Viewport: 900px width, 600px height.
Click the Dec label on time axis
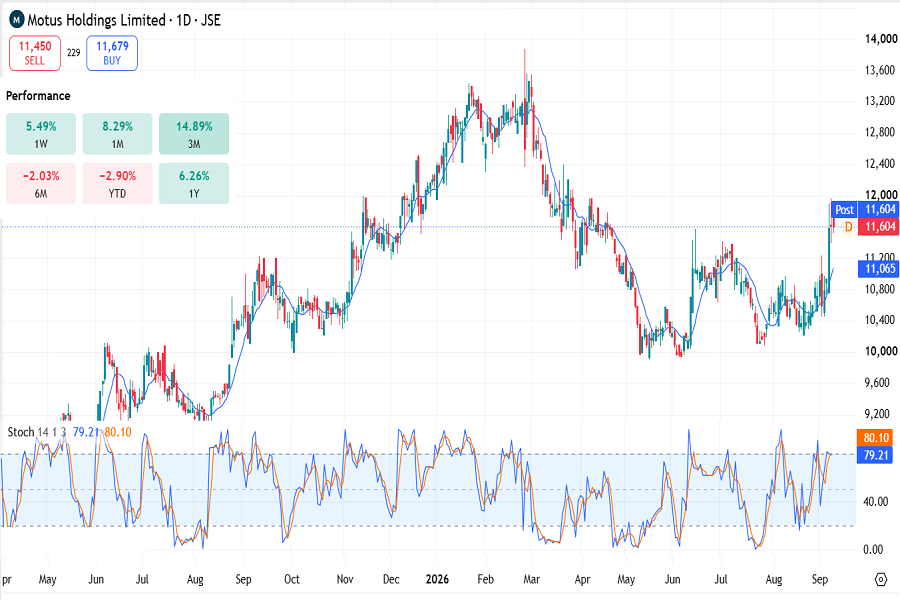pos(391,579)
